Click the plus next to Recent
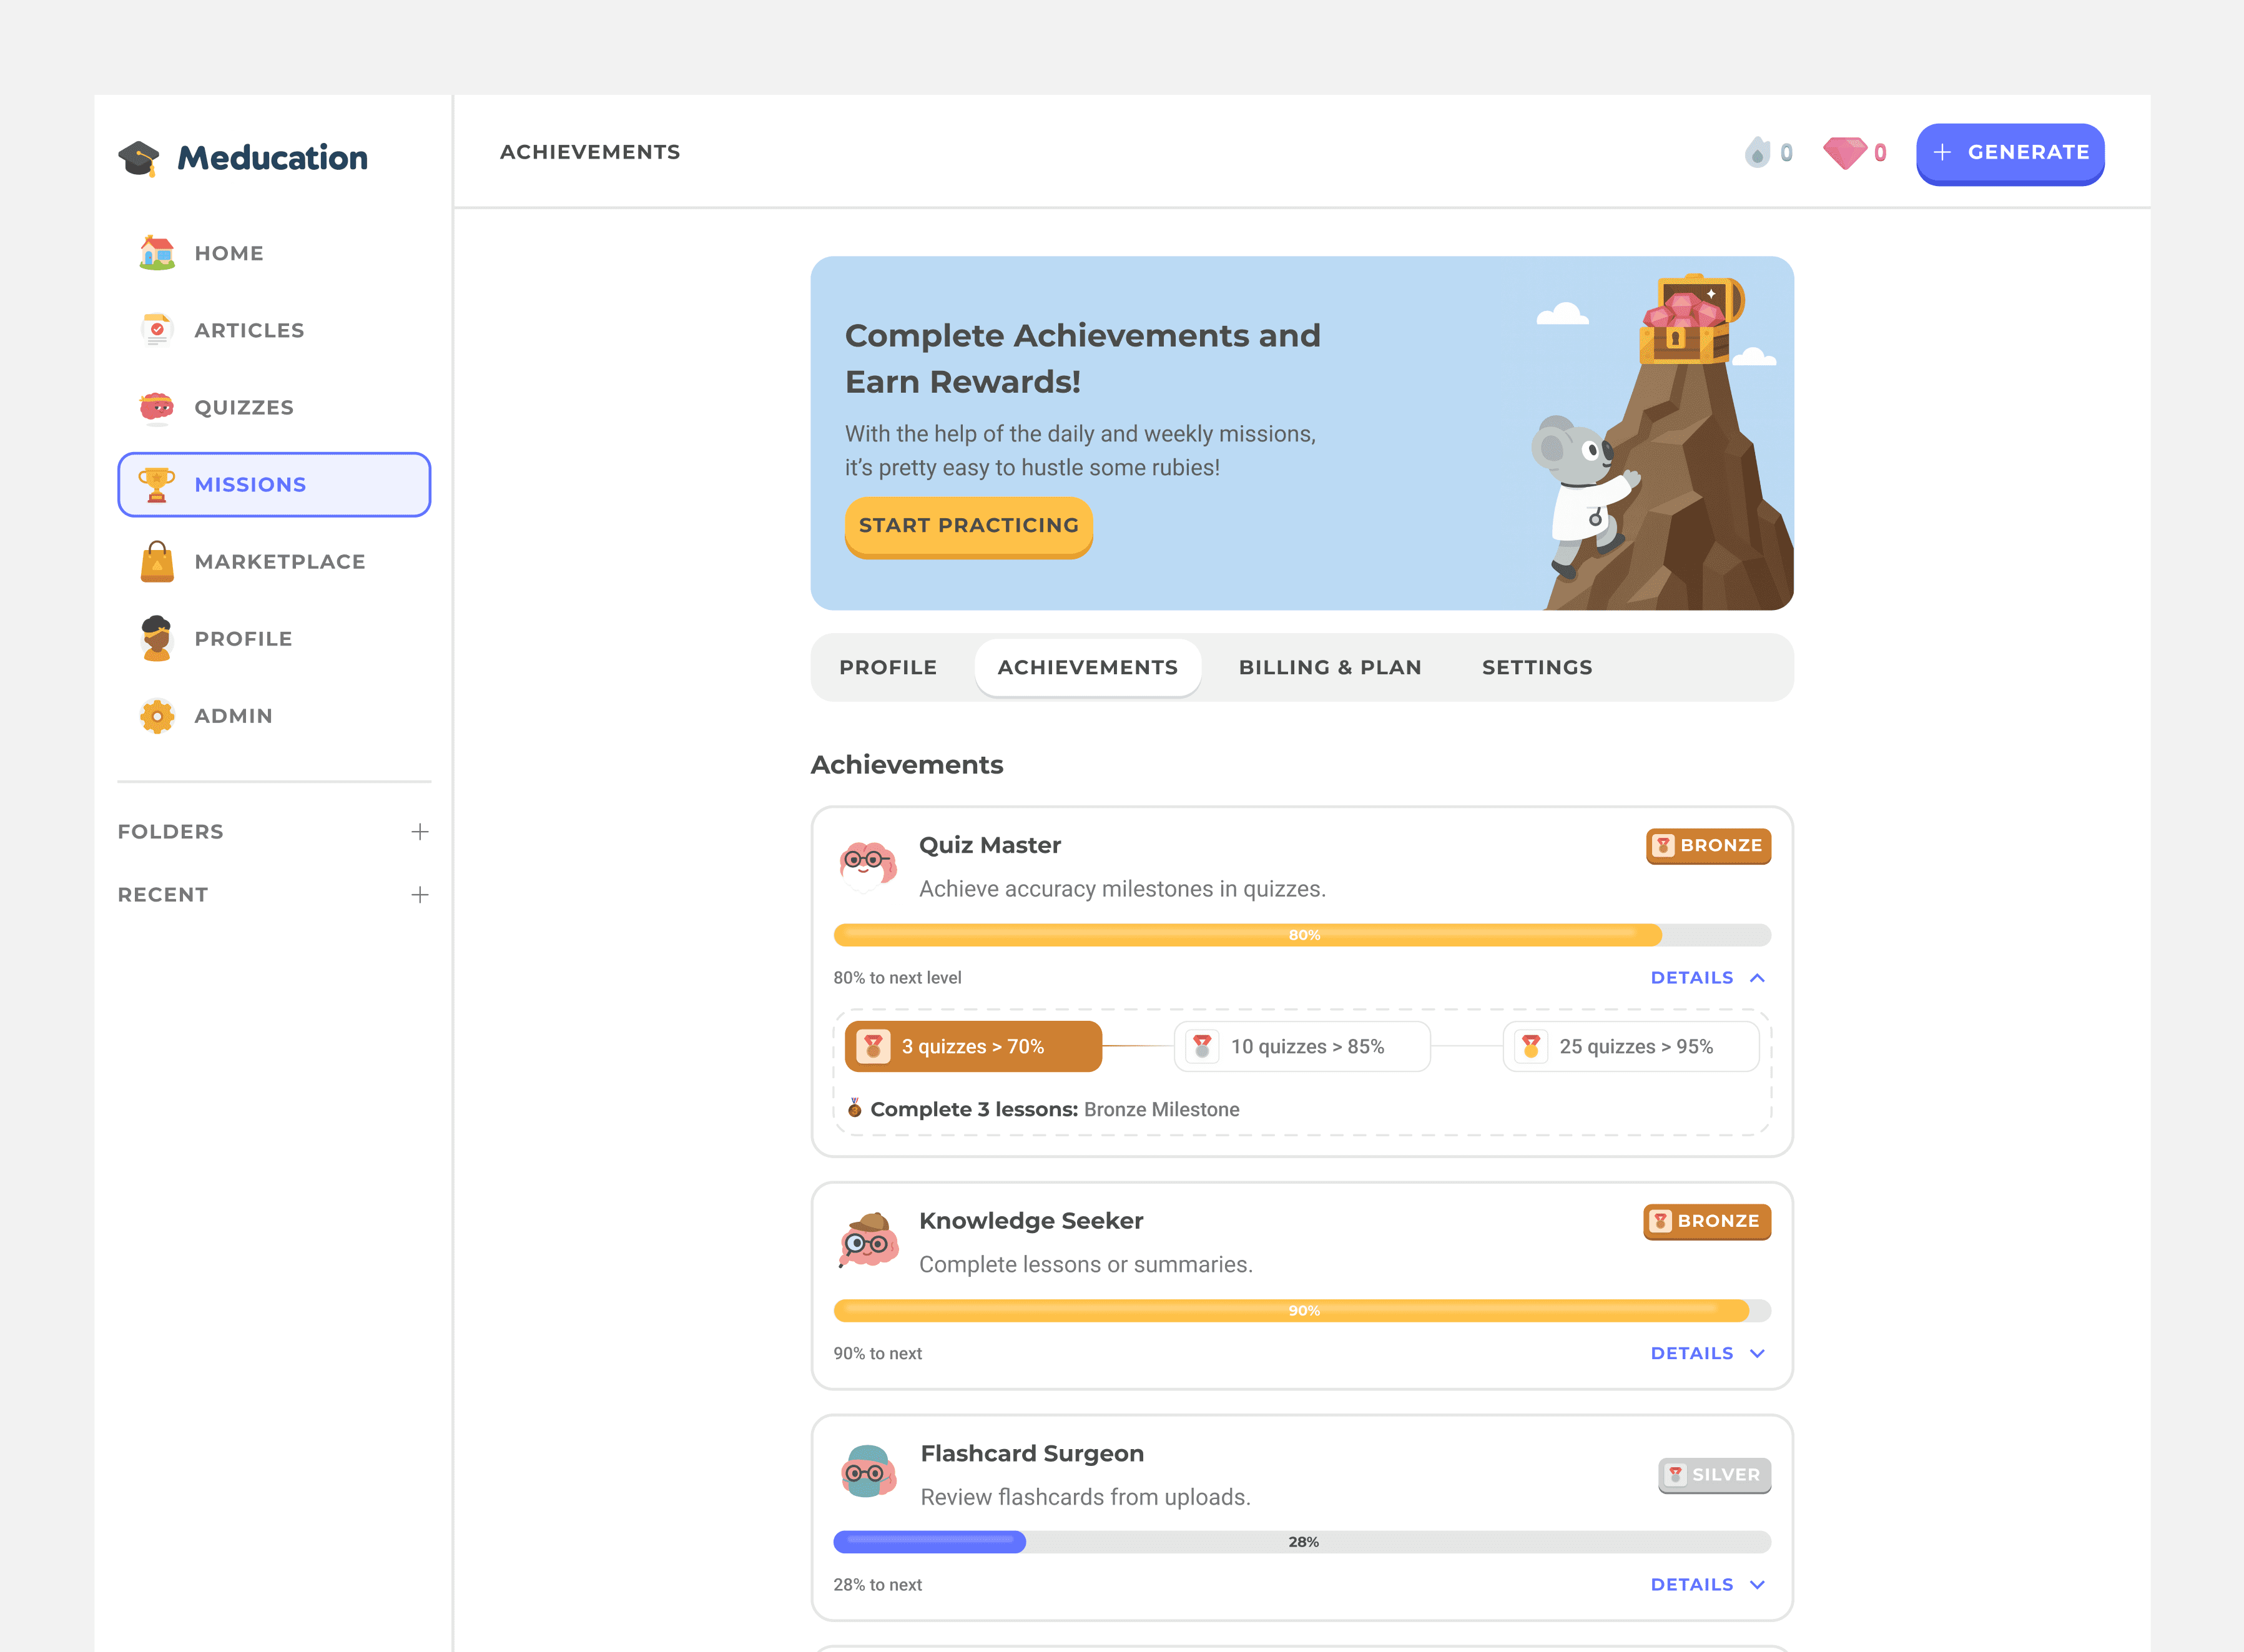Viewport: 2244px width, 1652px height. tap(420, 895)
